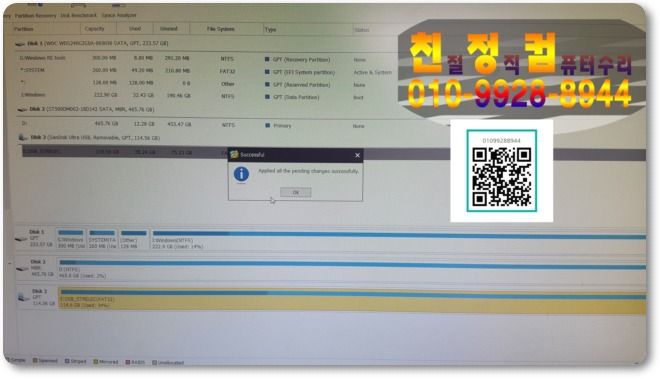Click Disk 3 GPT icon in disk map
Image resolution: width=660 pixels, height=379 pixels.
[23, 297]
